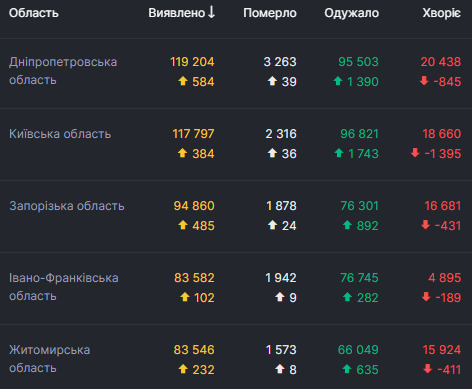The image size is (472, 389).
Task: Click the green up arrow beside 892
Action: [x=347, y=225]
